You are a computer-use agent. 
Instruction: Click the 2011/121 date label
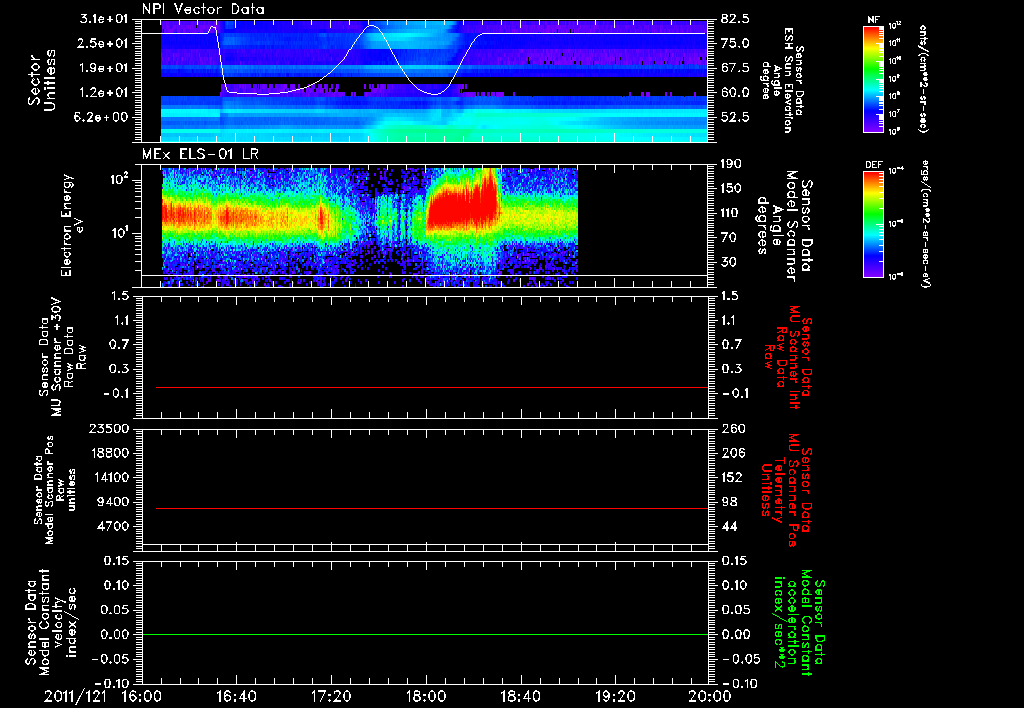pos(75,697)
